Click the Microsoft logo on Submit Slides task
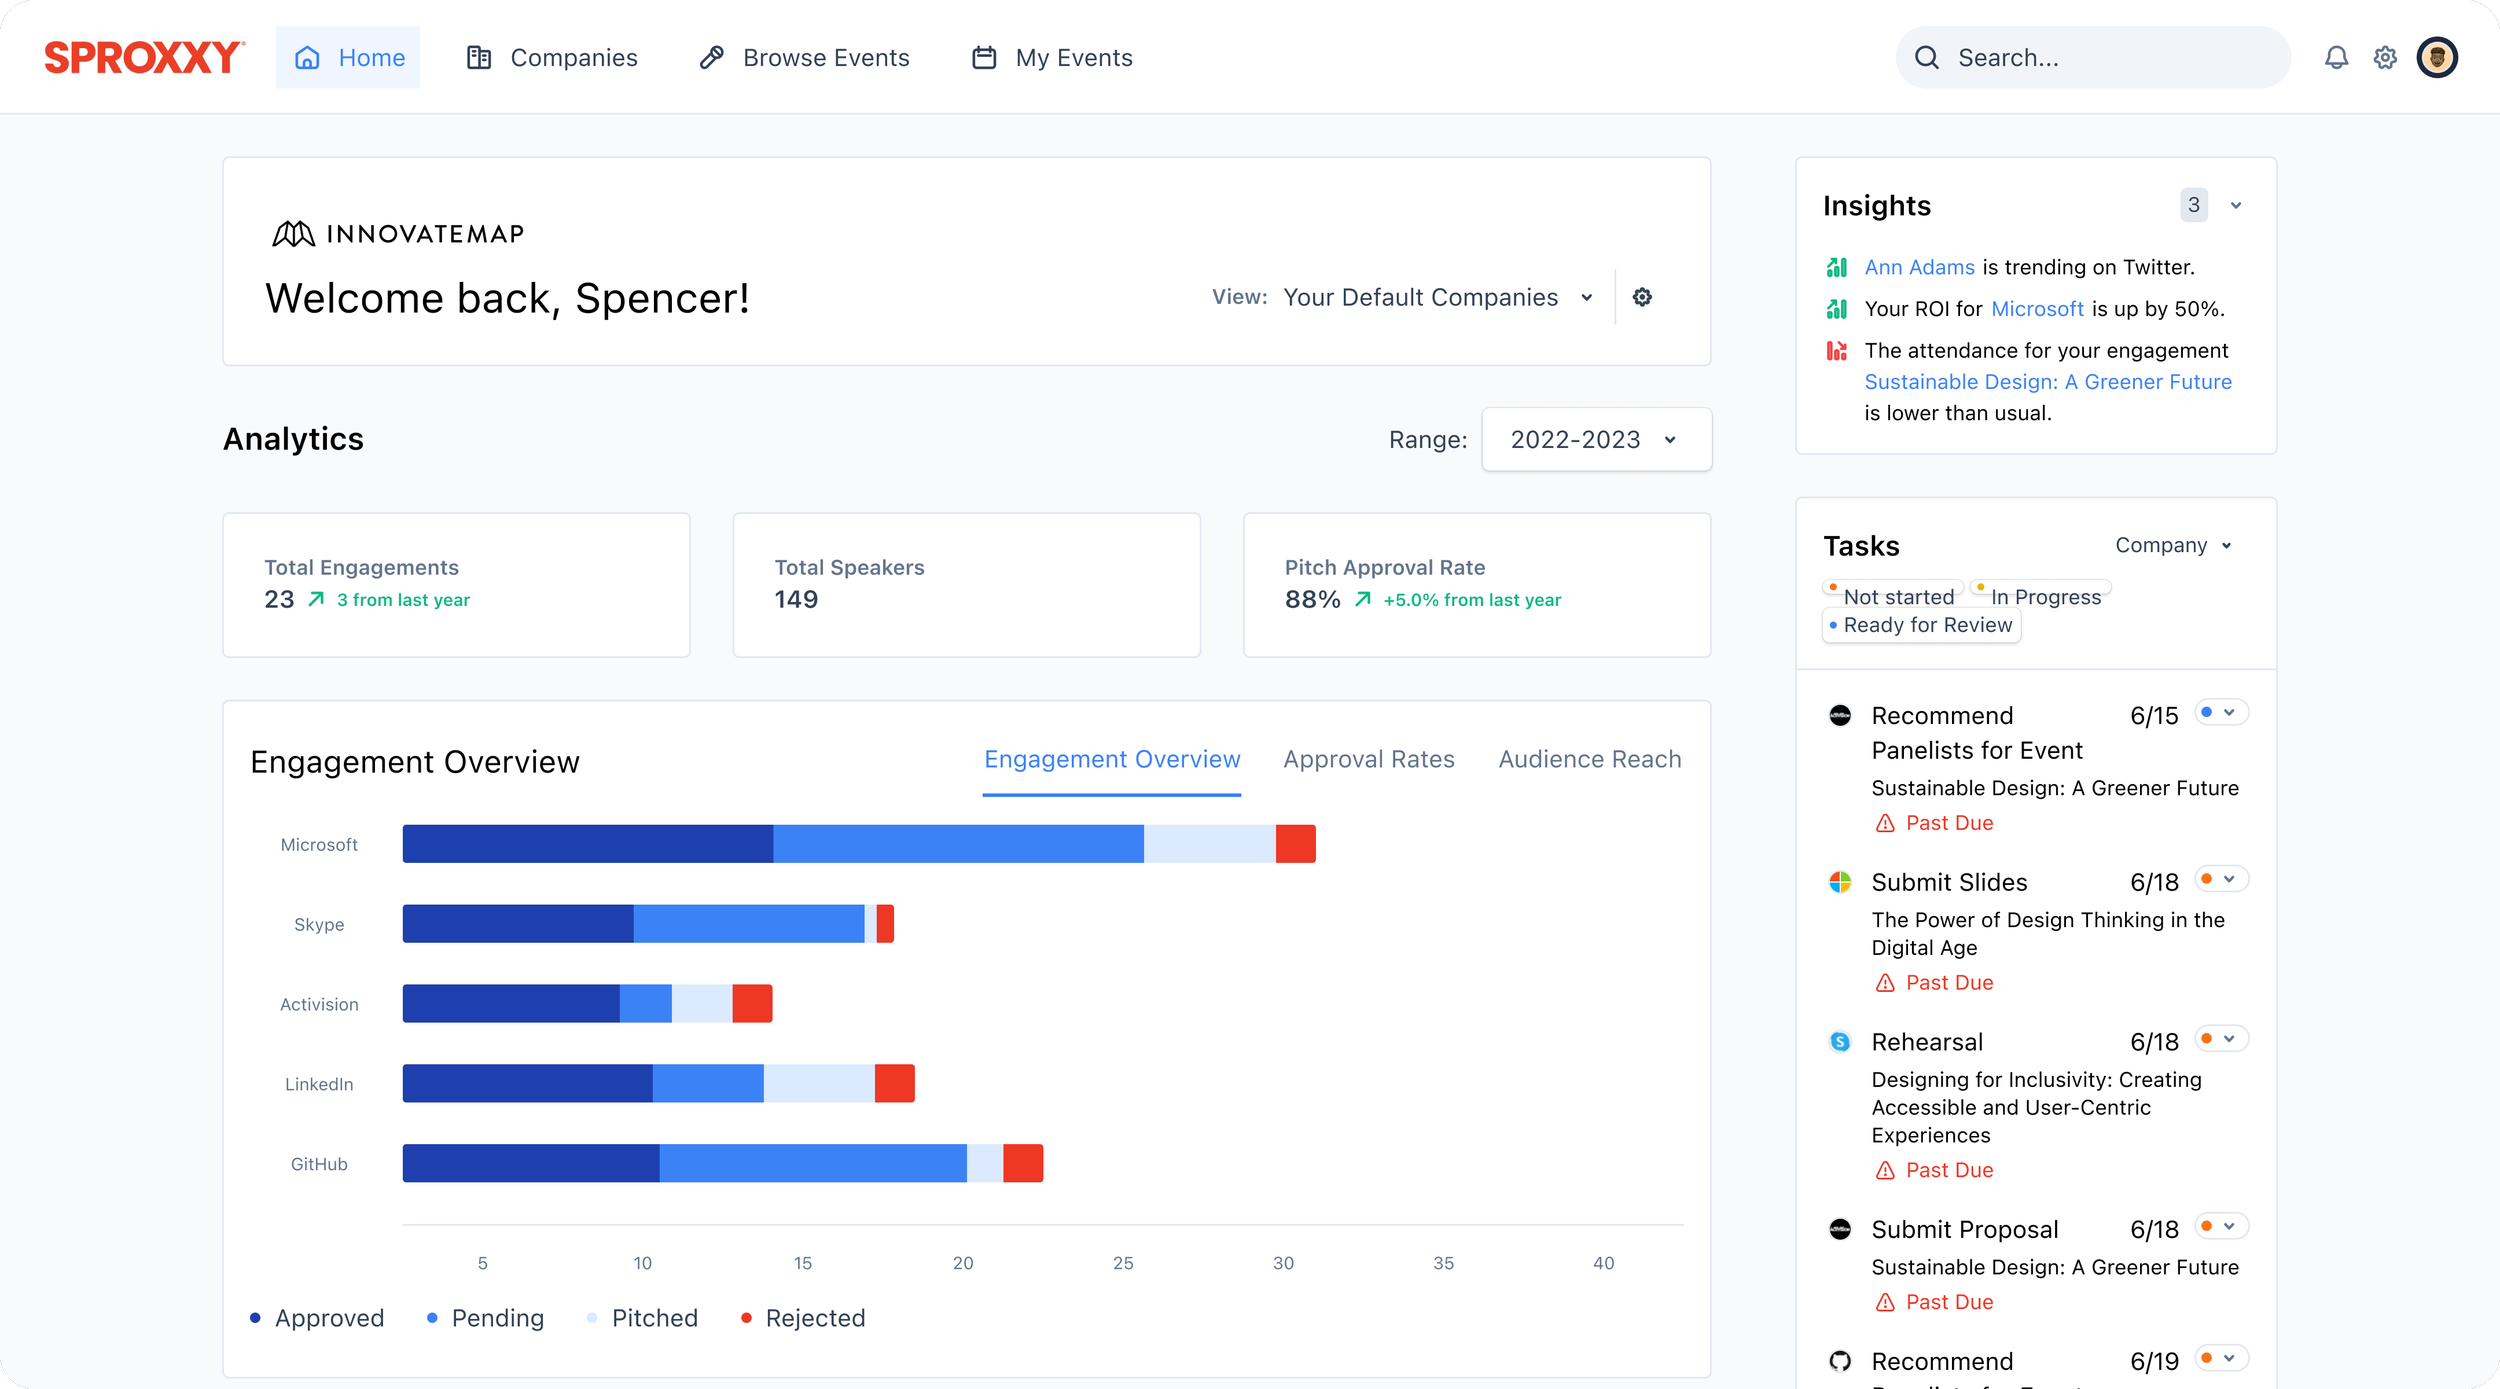 pos(1839,882)
